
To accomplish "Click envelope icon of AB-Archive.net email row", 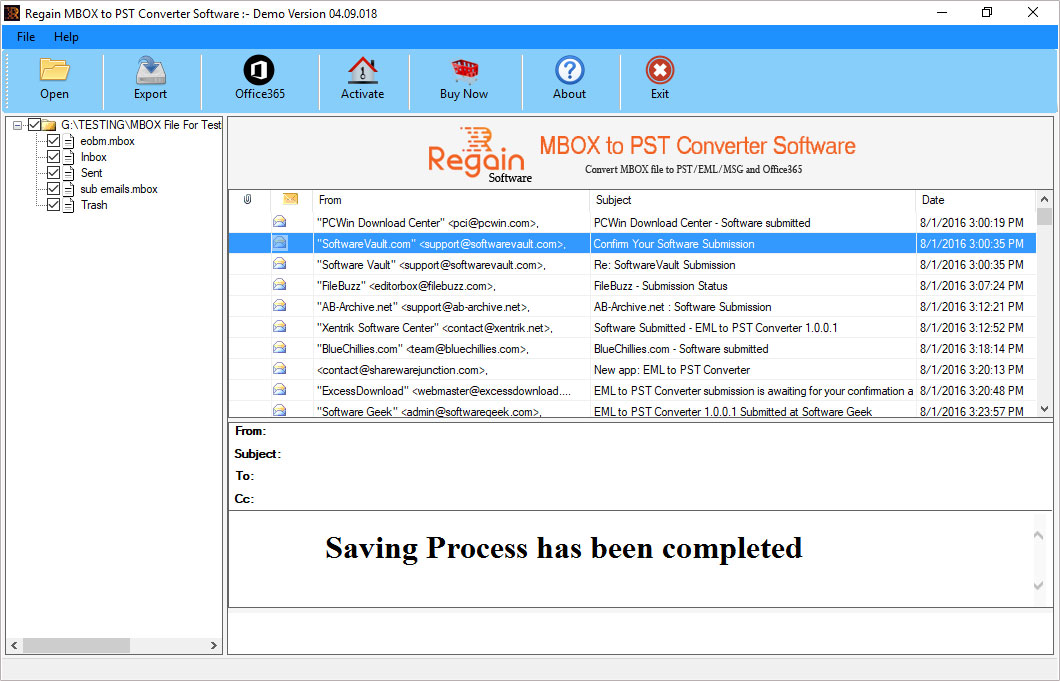I will coord(279,306).
